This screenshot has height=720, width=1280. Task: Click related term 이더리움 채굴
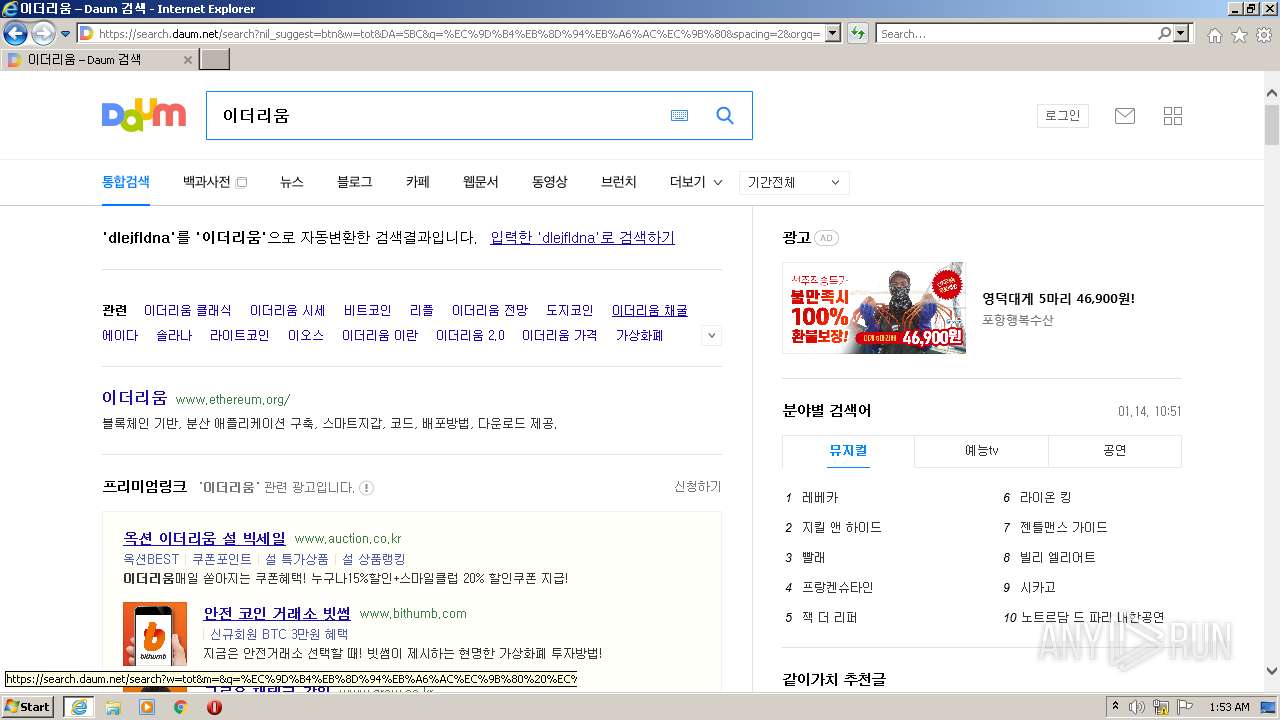pyautogui.click(x=650, y=311)
